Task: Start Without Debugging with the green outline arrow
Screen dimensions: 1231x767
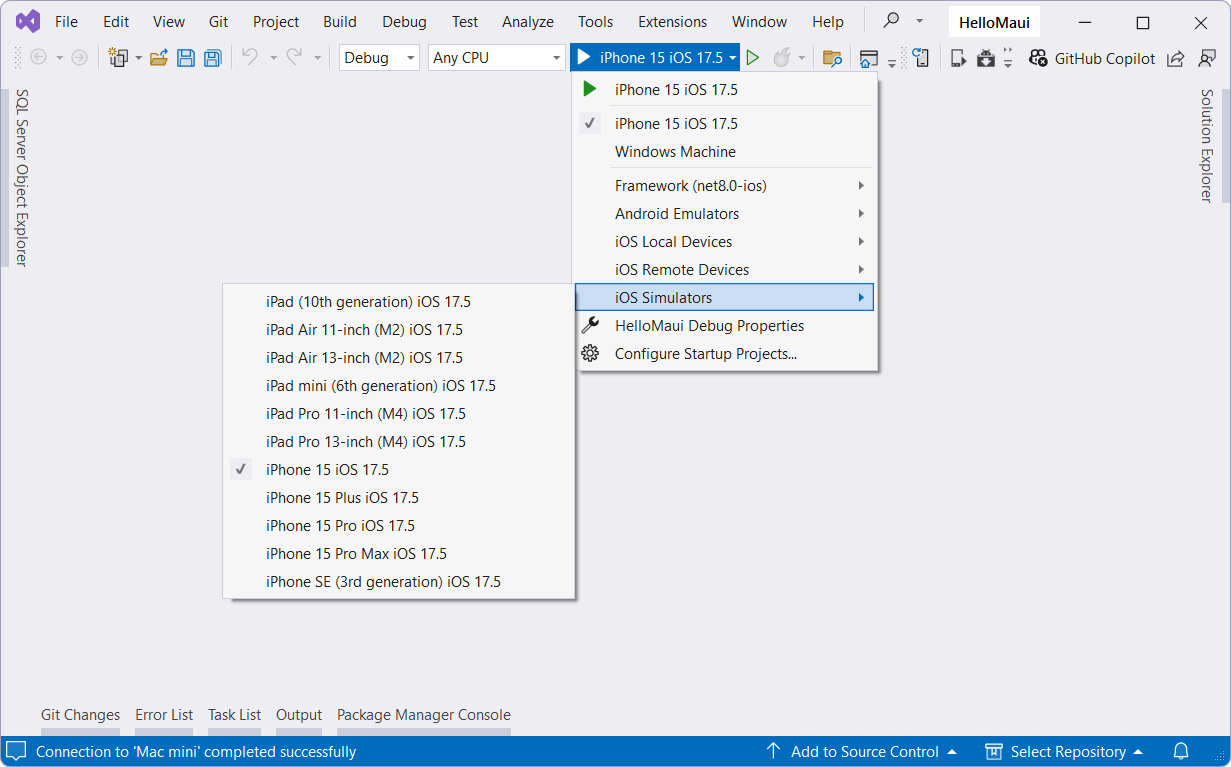Action: click(753, 57)
